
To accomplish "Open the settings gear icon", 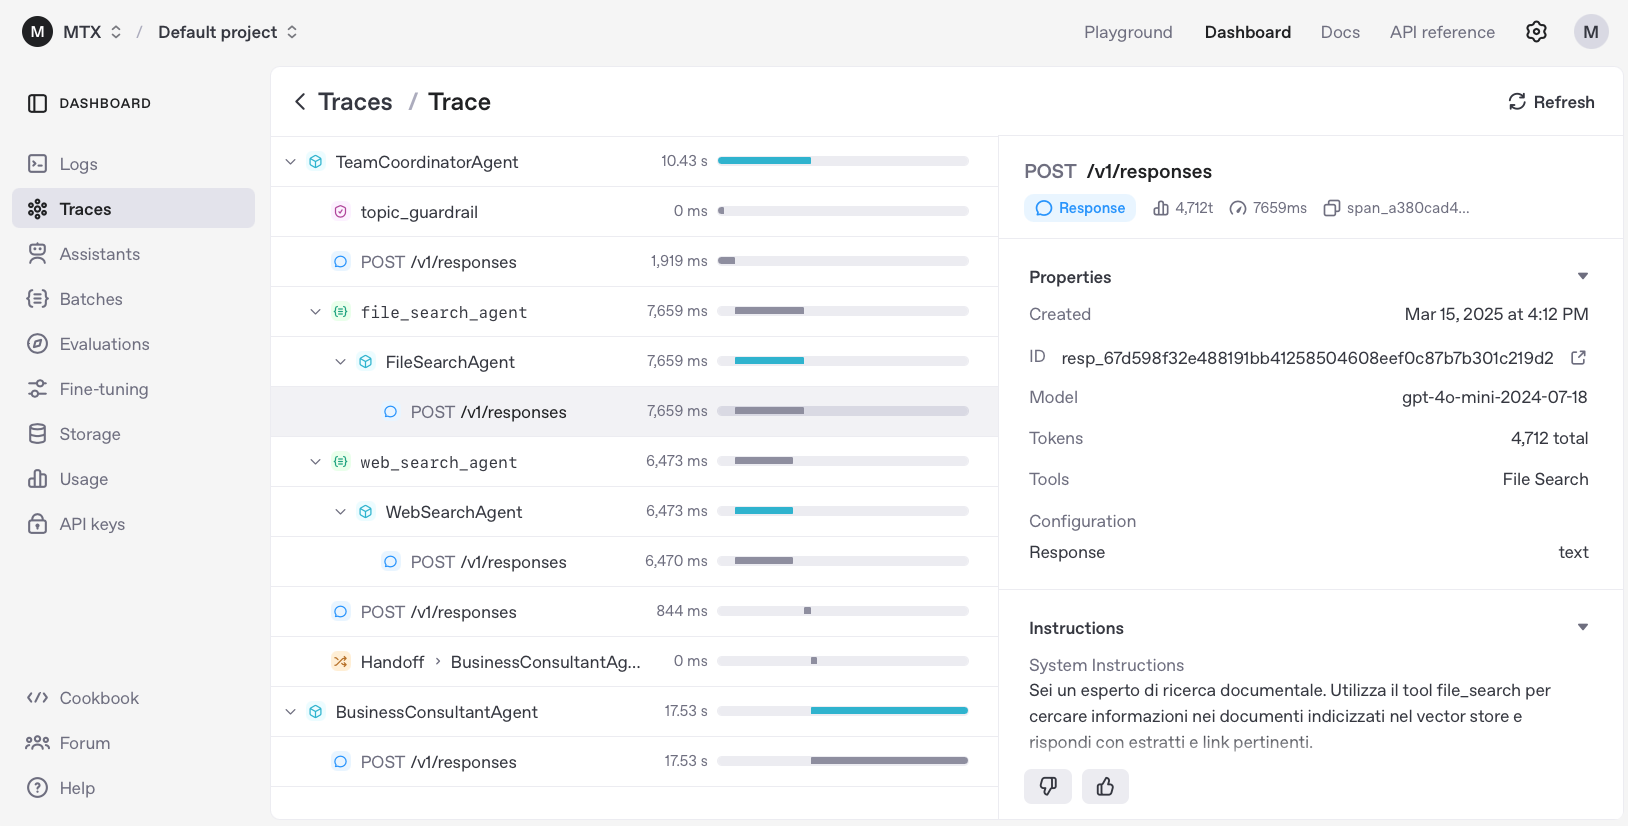I will click(x=1536, y=32).
